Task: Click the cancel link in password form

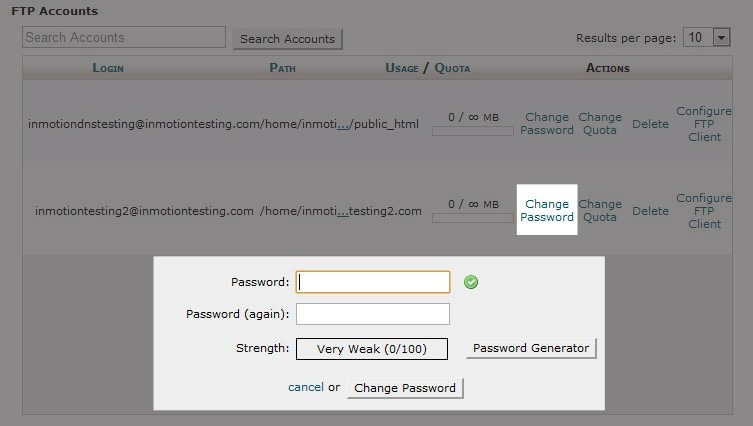Action: [x=305, y=387]
